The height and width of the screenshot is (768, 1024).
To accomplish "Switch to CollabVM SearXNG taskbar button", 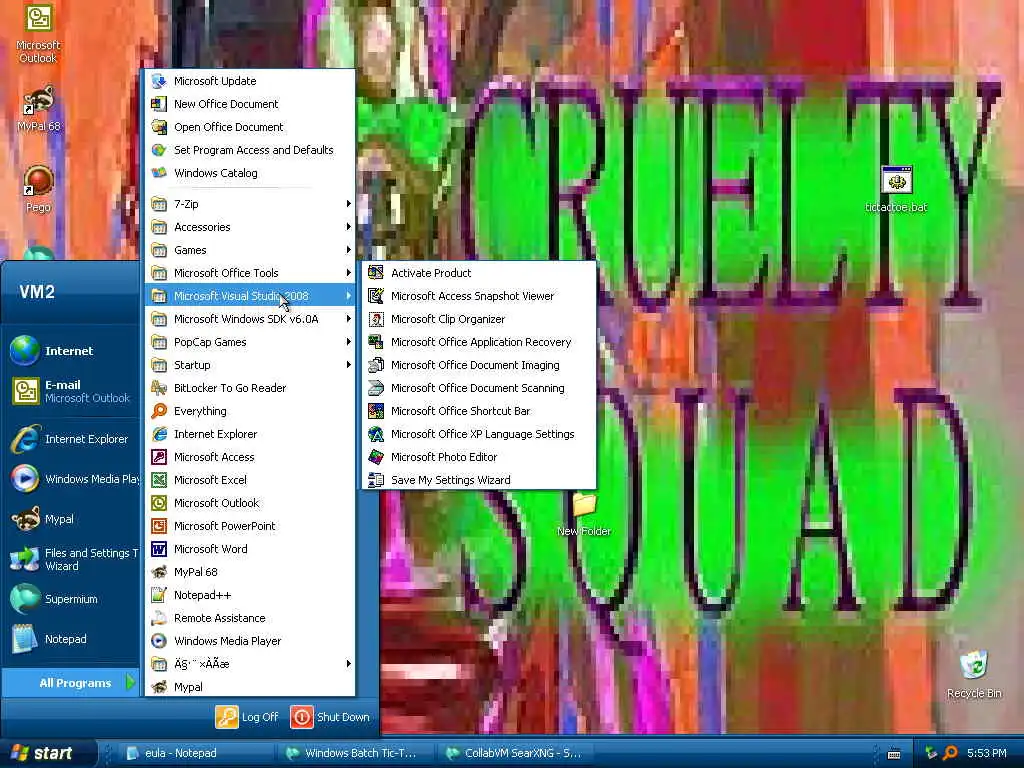I will tap(516, 753).
